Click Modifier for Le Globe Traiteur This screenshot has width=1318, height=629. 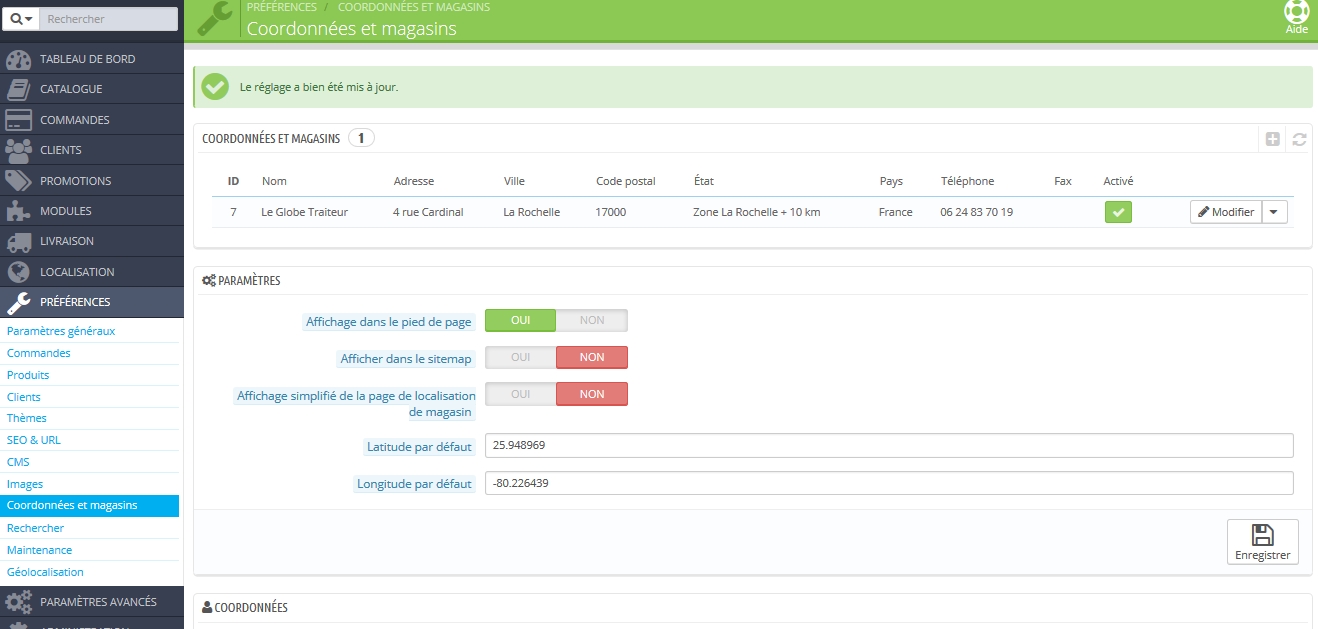[1226, 212]
